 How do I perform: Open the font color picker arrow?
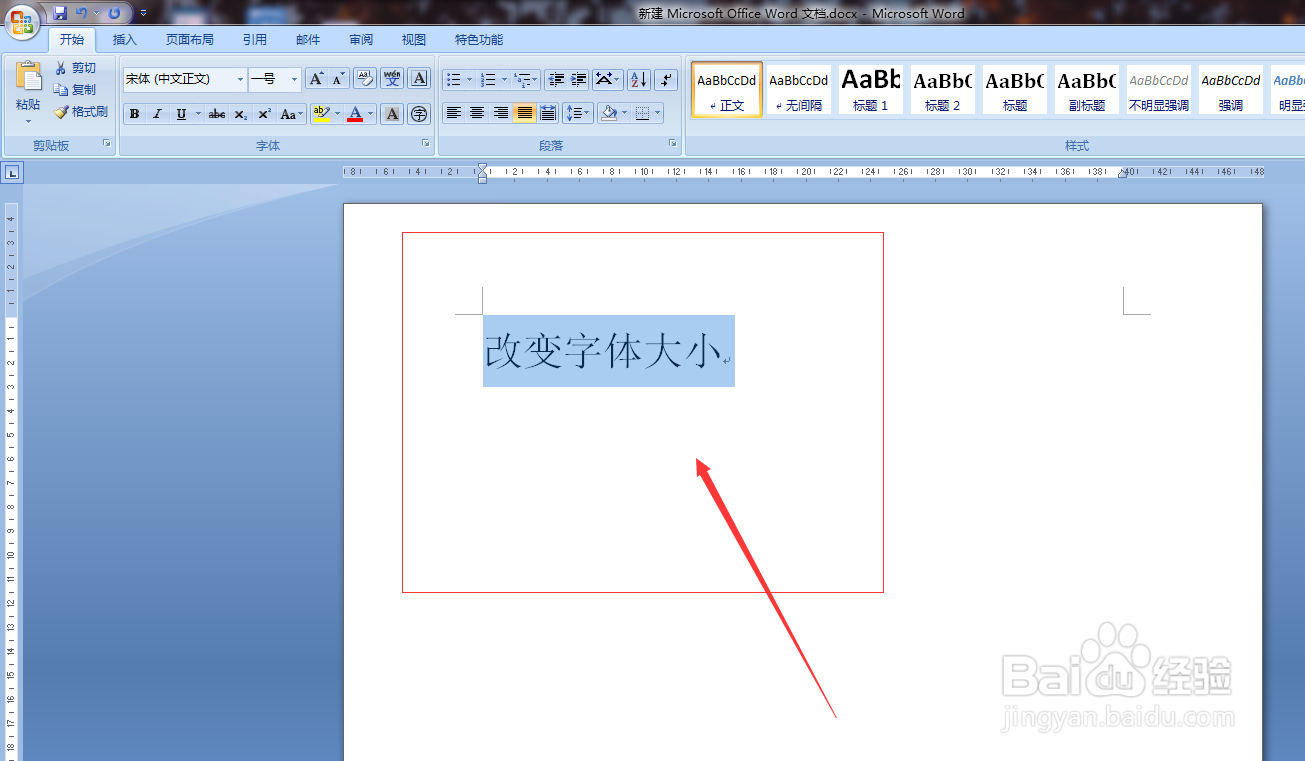(370, 115)
